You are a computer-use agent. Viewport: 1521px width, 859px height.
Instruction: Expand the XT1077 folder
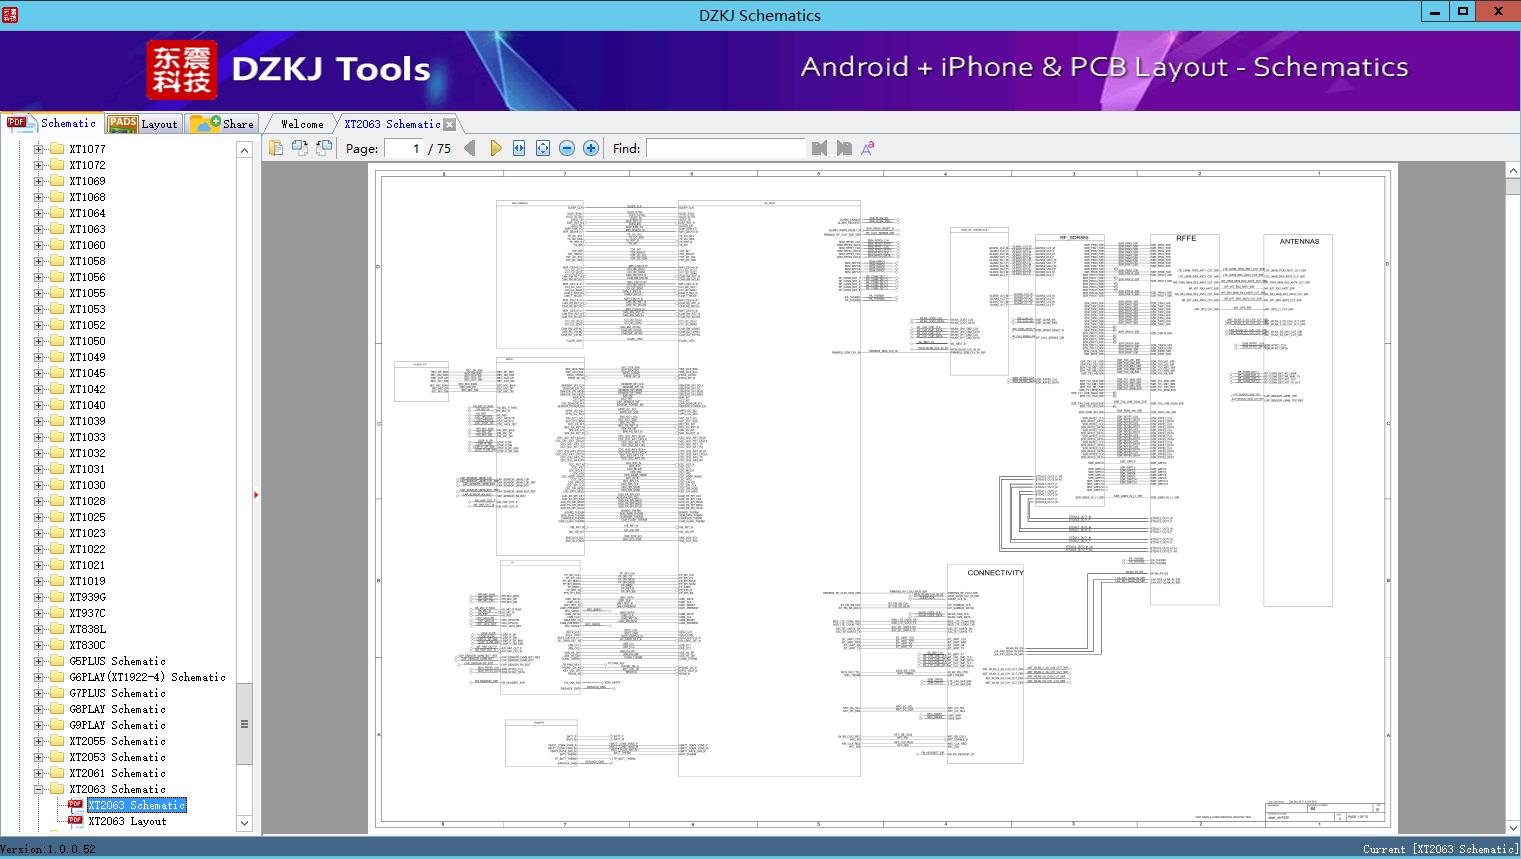38,149
